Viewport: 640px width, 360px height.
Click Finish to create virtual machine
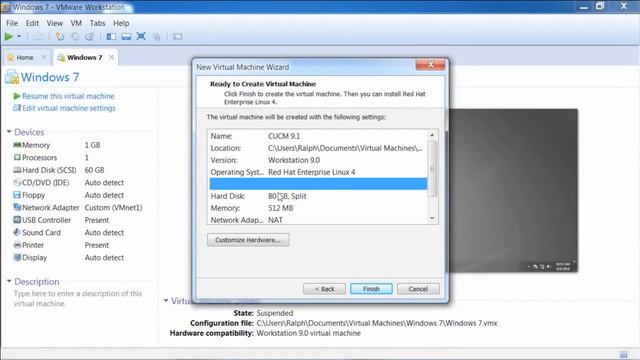(371, 289)
